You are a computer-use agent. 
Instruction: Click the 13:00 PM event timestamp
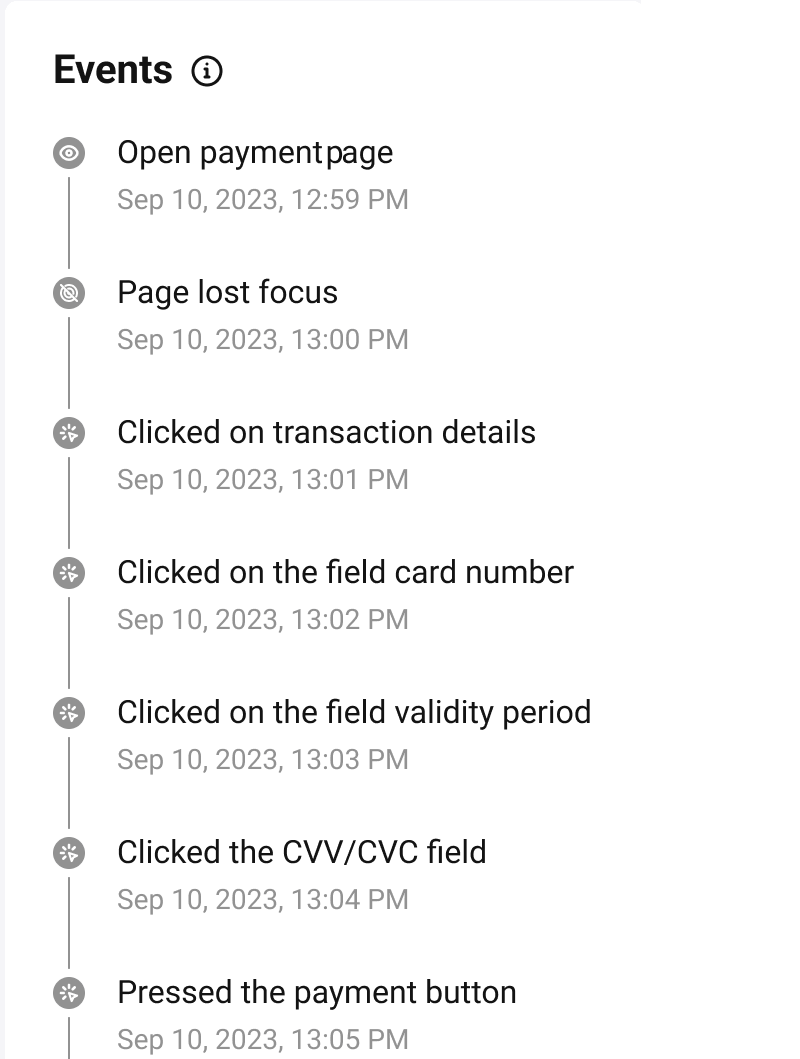263,340
